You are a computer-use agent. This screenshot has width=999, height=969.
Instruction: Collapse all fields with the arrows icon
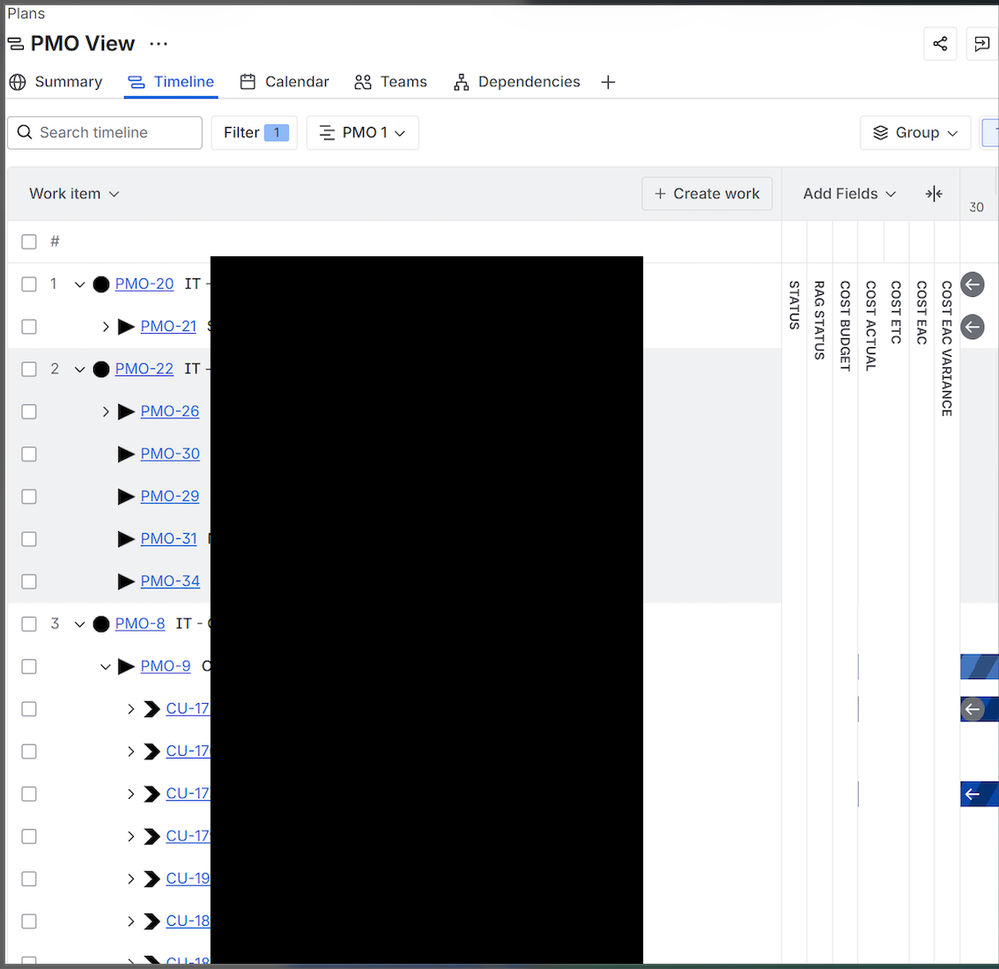point(934,194)
